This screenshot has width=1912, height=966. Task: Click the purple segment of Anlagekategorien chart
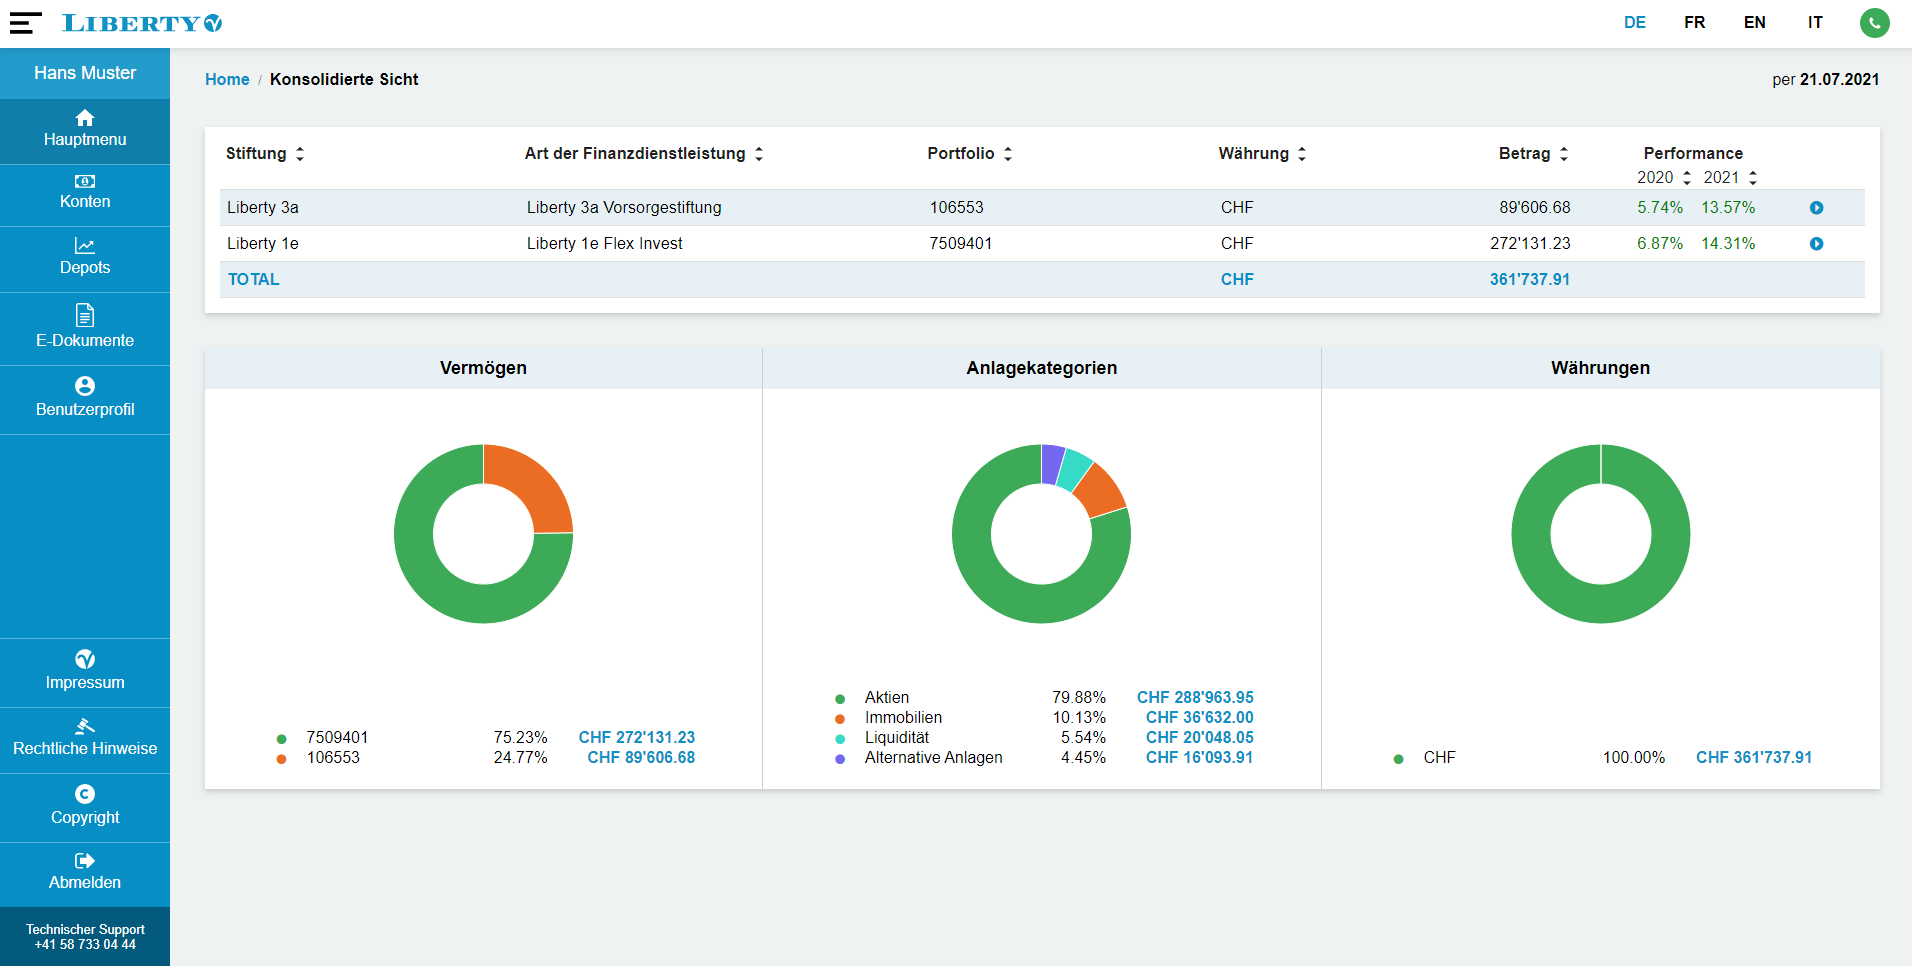pos(1052,464)
